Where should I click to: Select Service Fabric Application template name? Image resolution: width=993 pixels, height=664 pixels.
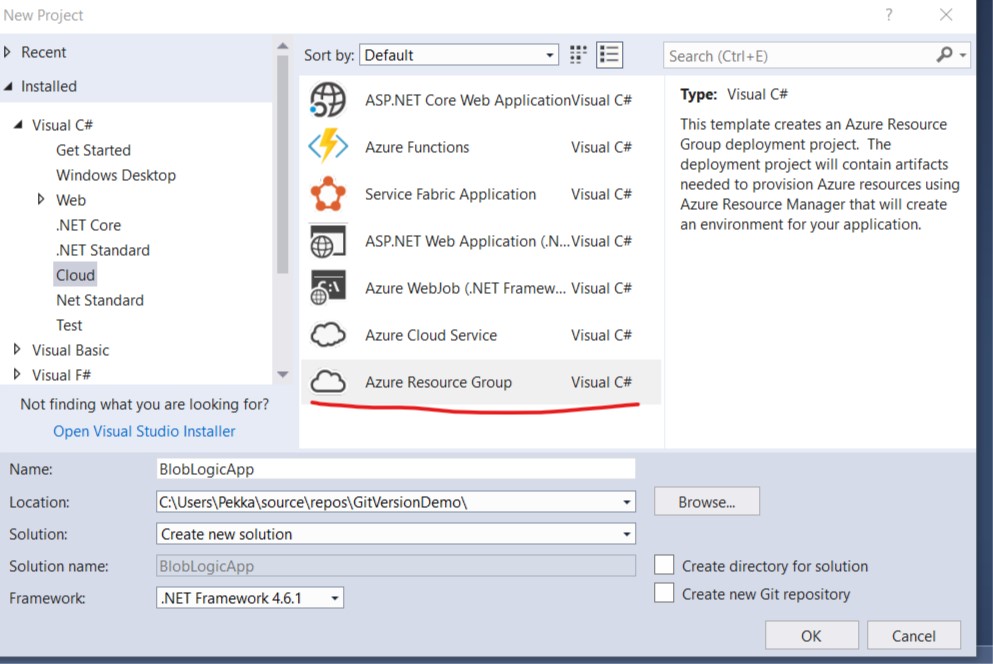point(450,194)
